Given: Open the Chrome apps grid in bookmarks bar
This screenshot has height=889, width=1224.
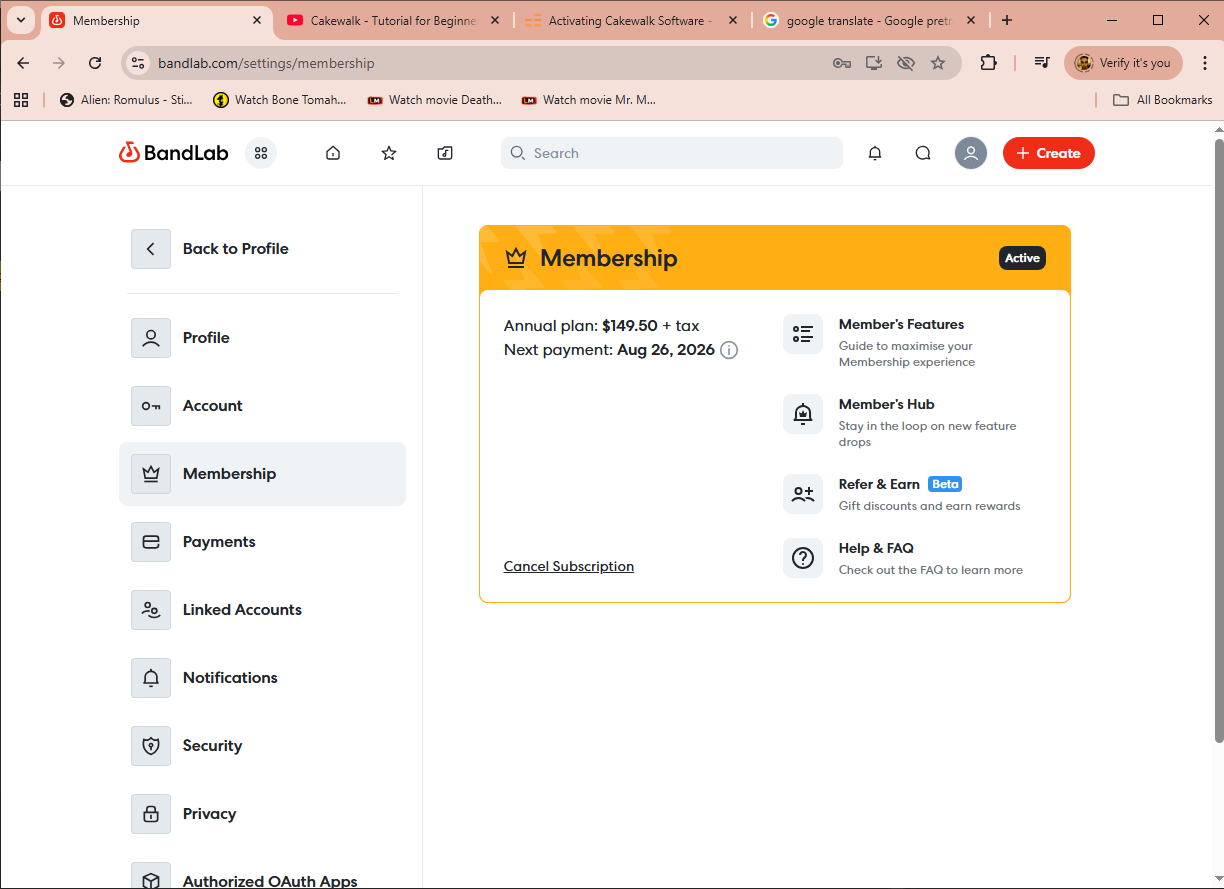Looking at the screenshot, I should (21, 100).
